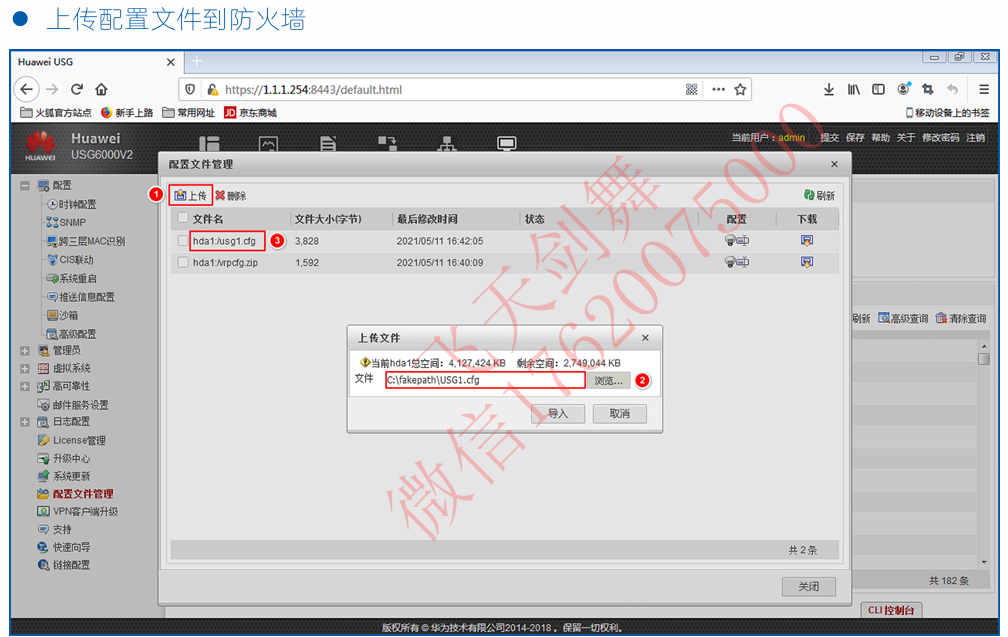The height and width of the screenshot is (637, 1008).
Task: Open the 京东商城 bookmark
Action: point(251,112)
